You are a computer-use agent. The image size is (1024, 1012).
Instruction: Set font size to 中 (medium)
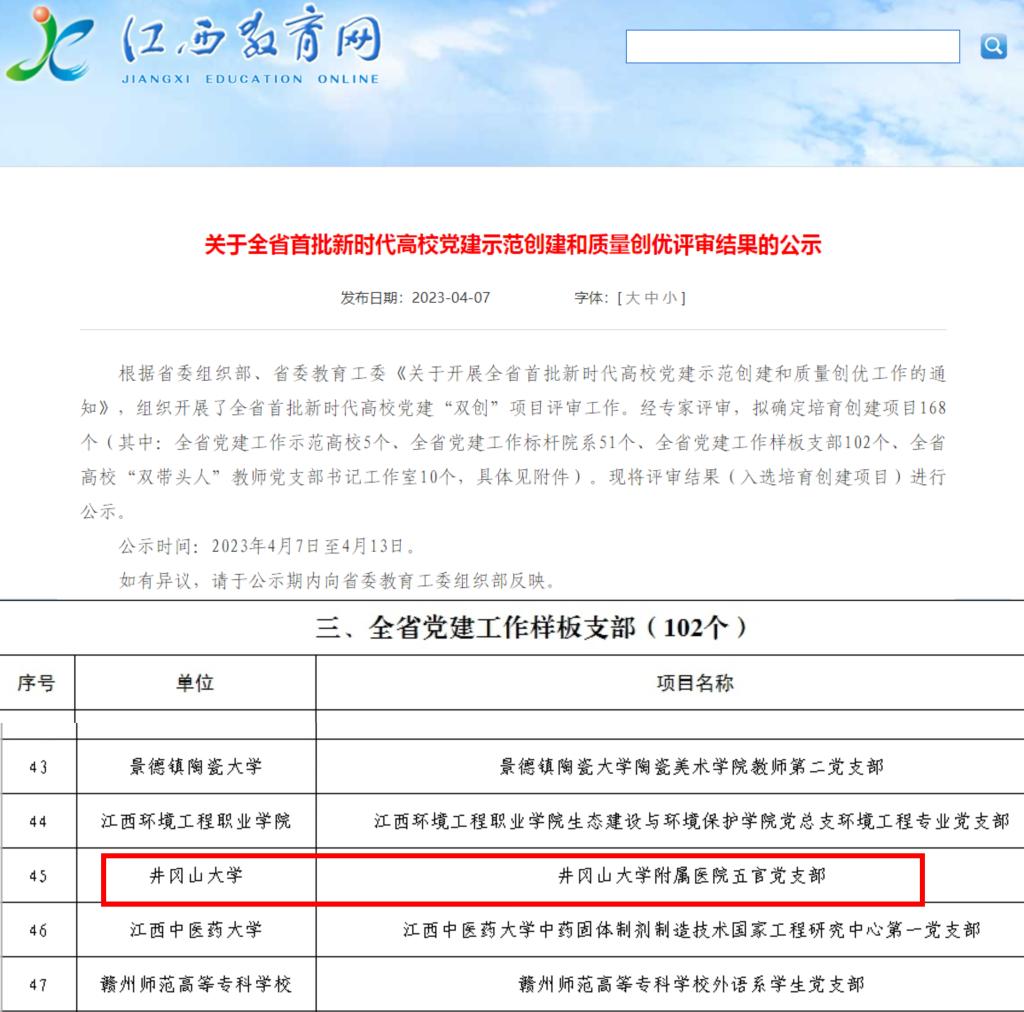click(x=651, y=298)
